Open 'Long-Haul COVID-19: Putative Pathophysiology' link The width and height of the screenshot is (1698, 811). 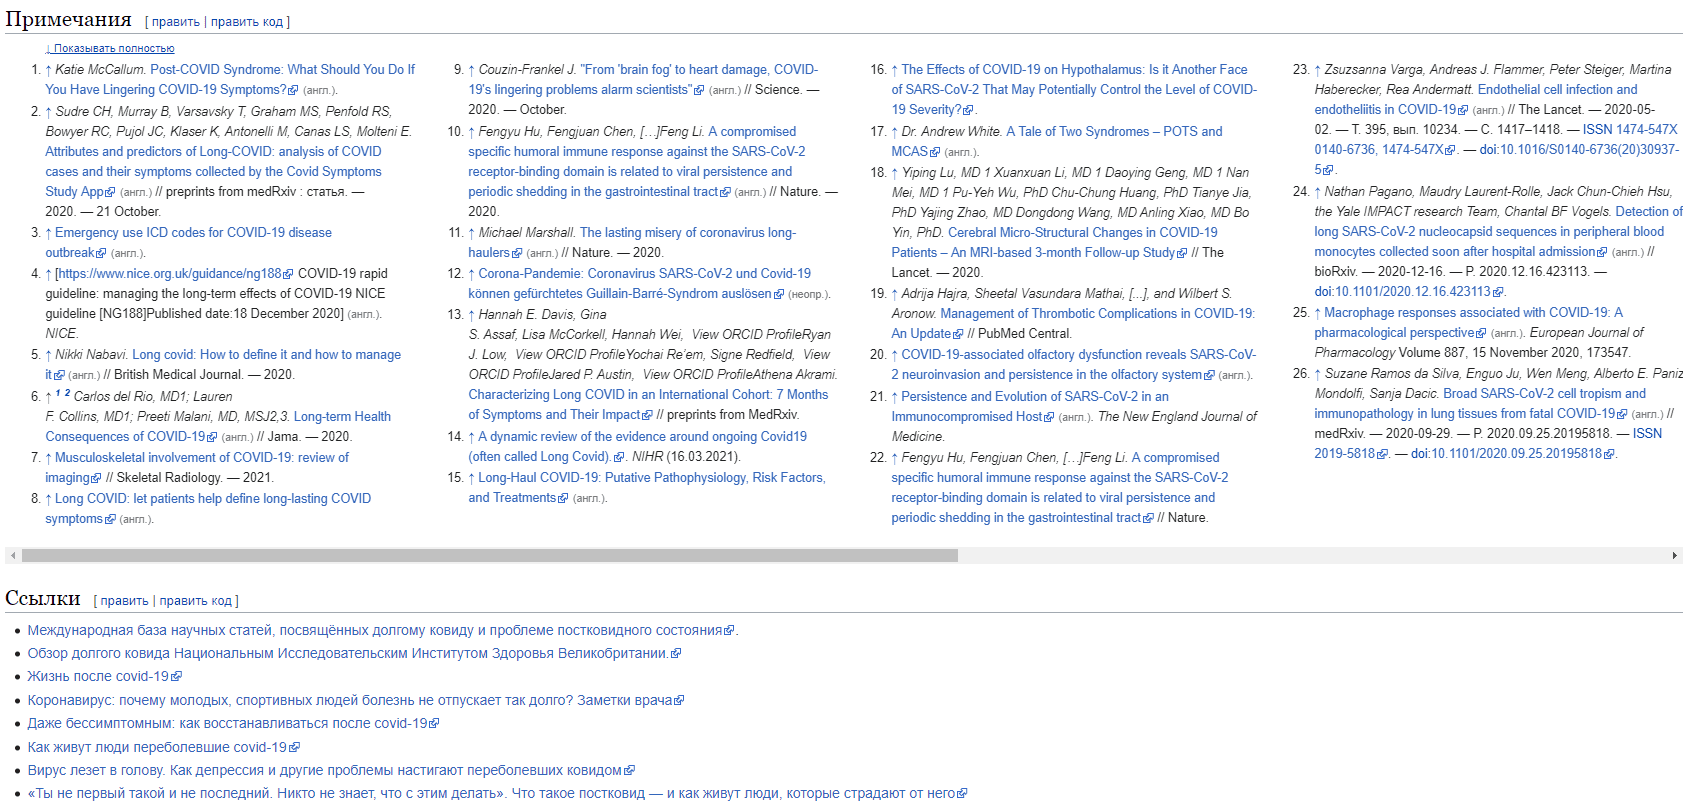pyautogui.click(x=647, y=488)
